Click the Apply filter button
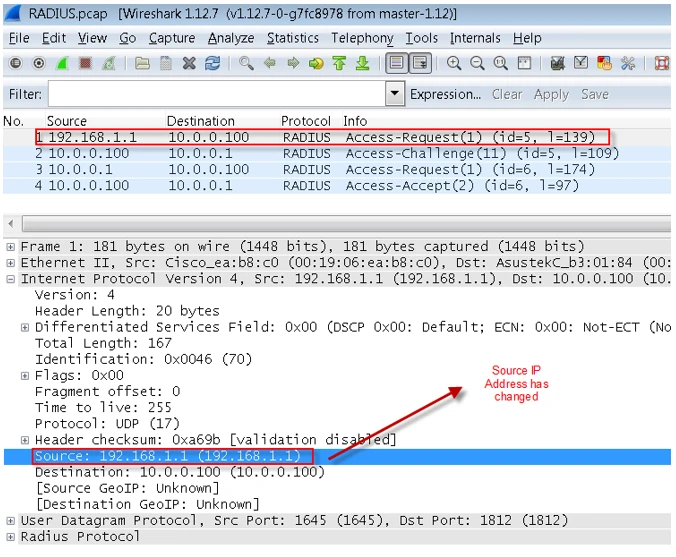 pyautogui.click(x=551, y=94)
